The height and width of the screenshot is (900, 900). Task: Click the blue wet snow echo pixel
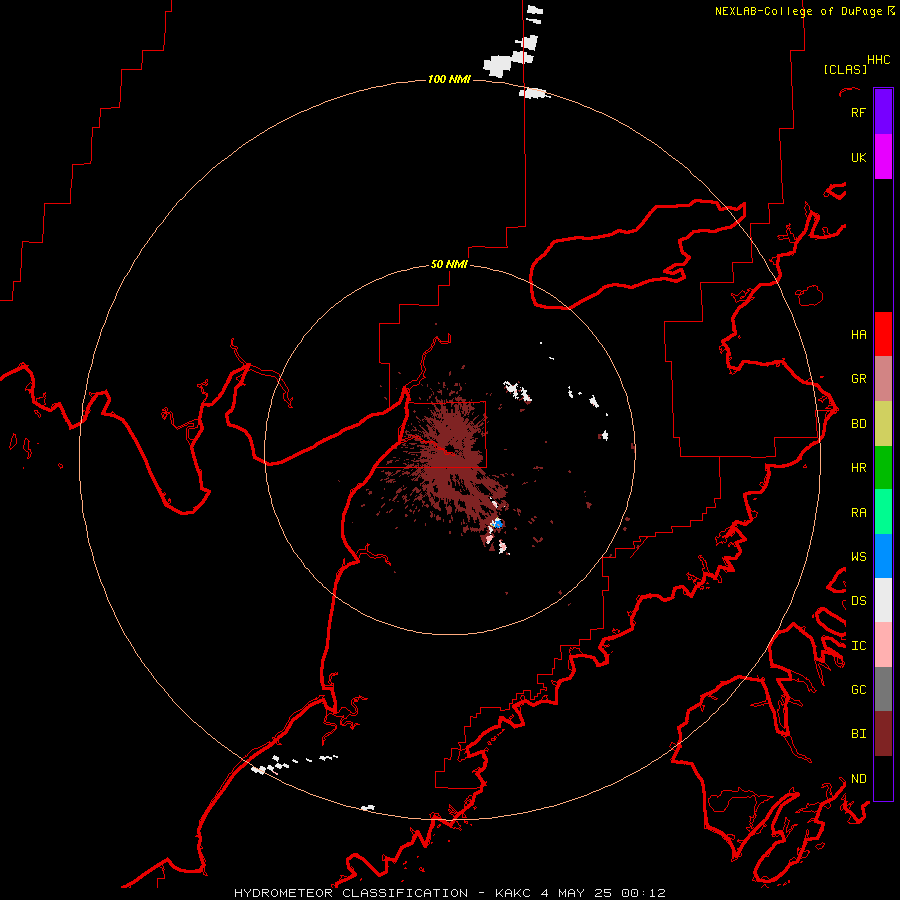(498, 523)
